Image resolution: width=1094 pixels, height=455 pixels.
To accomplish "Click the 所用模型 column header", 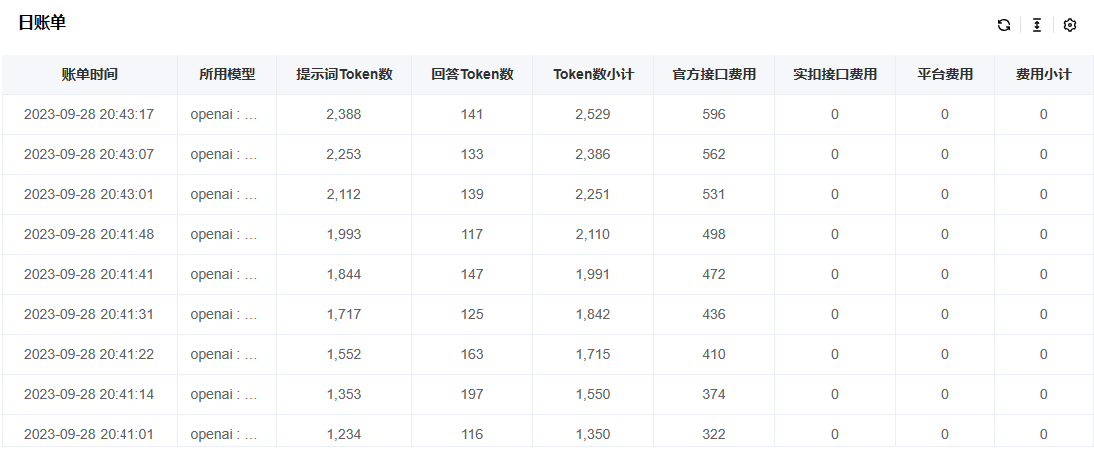I will click(227, 74).
